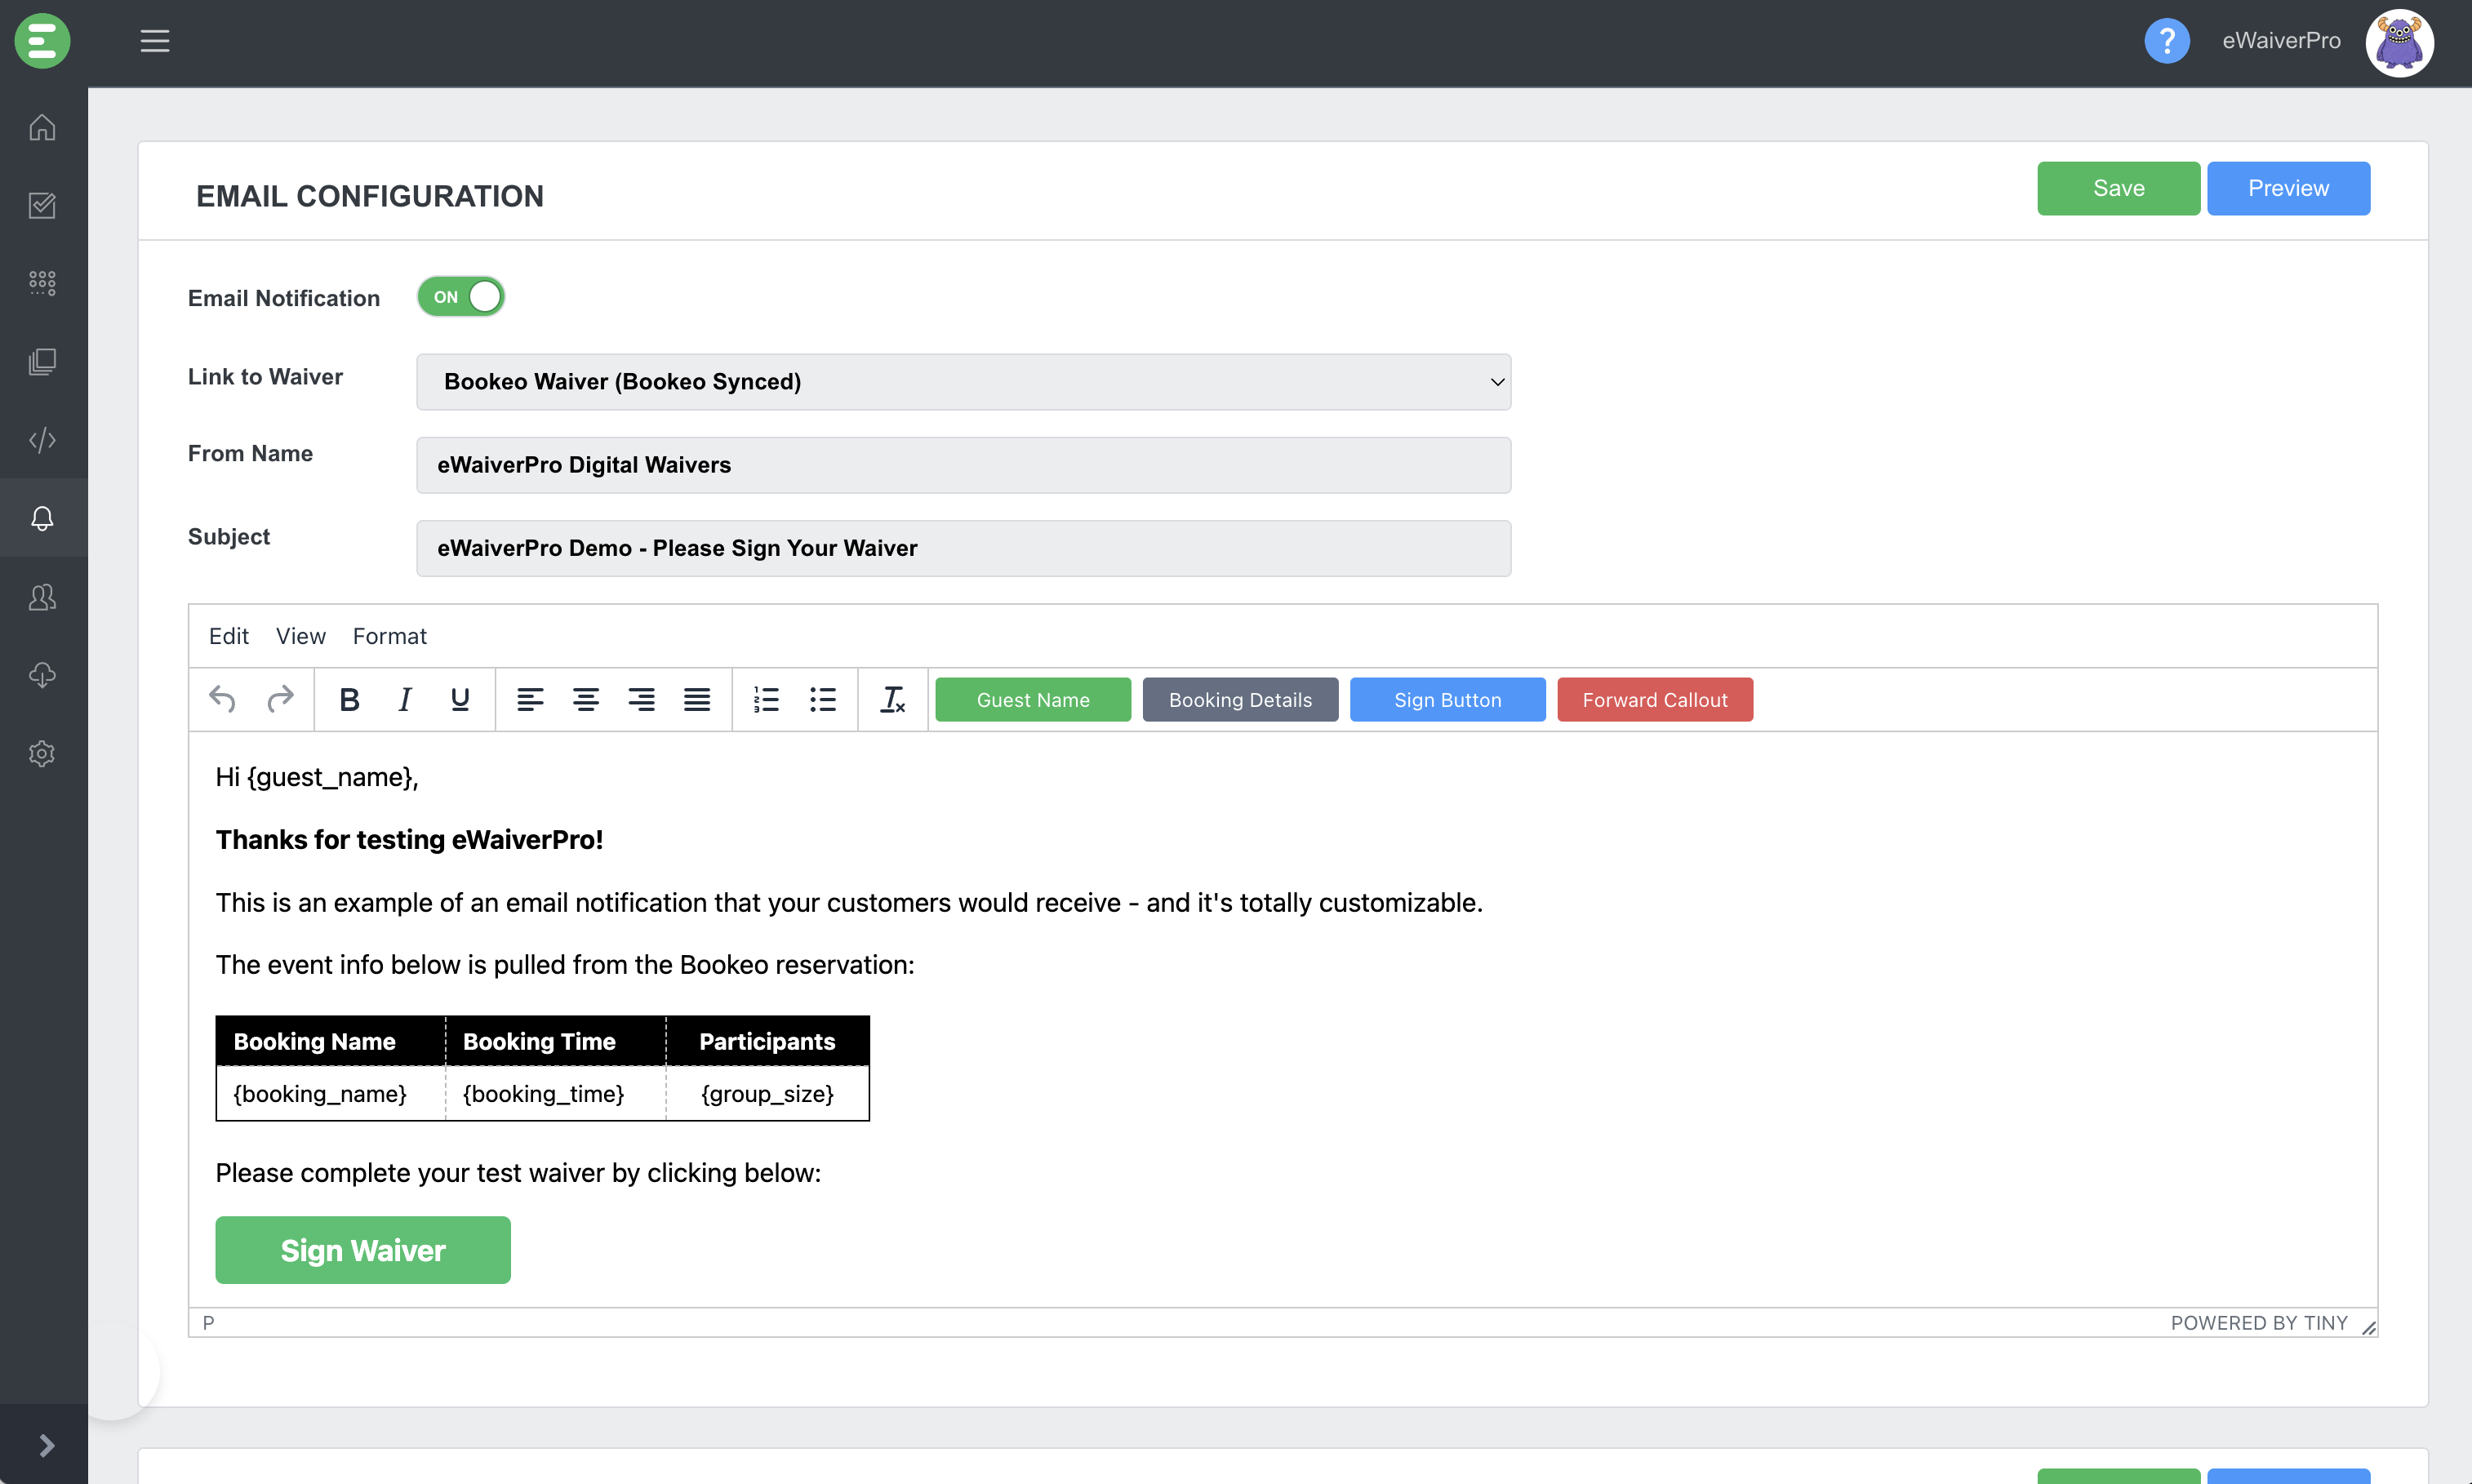2472x1484 pixels.
Task: Click the blue help question mark icon
Action: click(2166, 41)
